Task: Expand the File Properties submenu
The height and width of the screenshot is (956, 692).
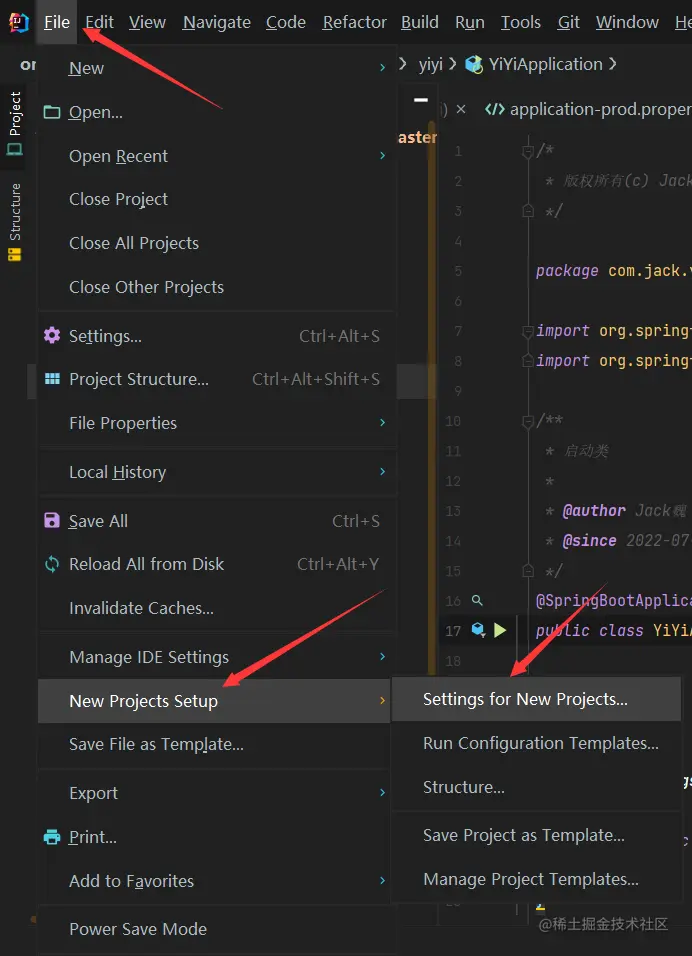Action: 382,423
